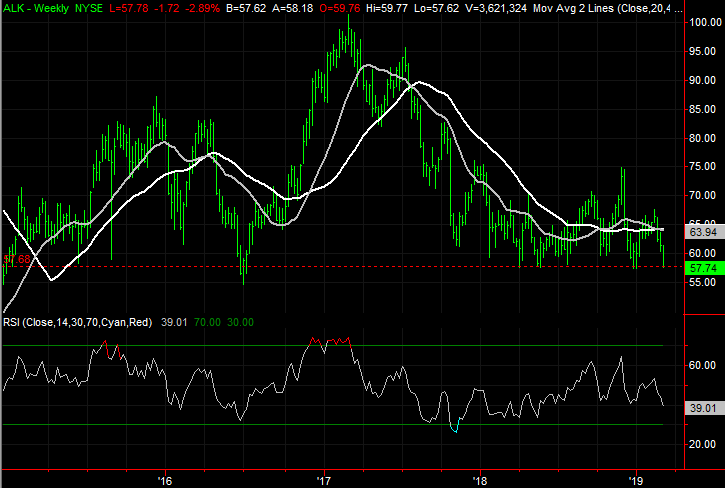Viewport: 725px width, 488px height.
Task: Select the volume V=3,621,324
Action: (x=496, y=8)
